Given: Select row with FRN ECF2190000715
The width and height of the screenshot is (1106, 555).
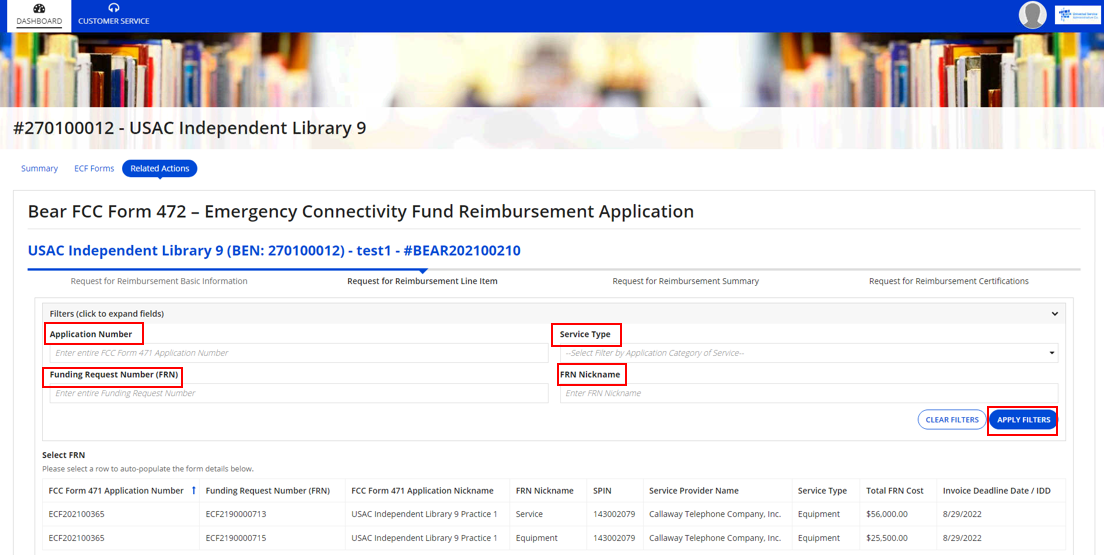Looking at the screenshot, I should [x=554, y=538].
